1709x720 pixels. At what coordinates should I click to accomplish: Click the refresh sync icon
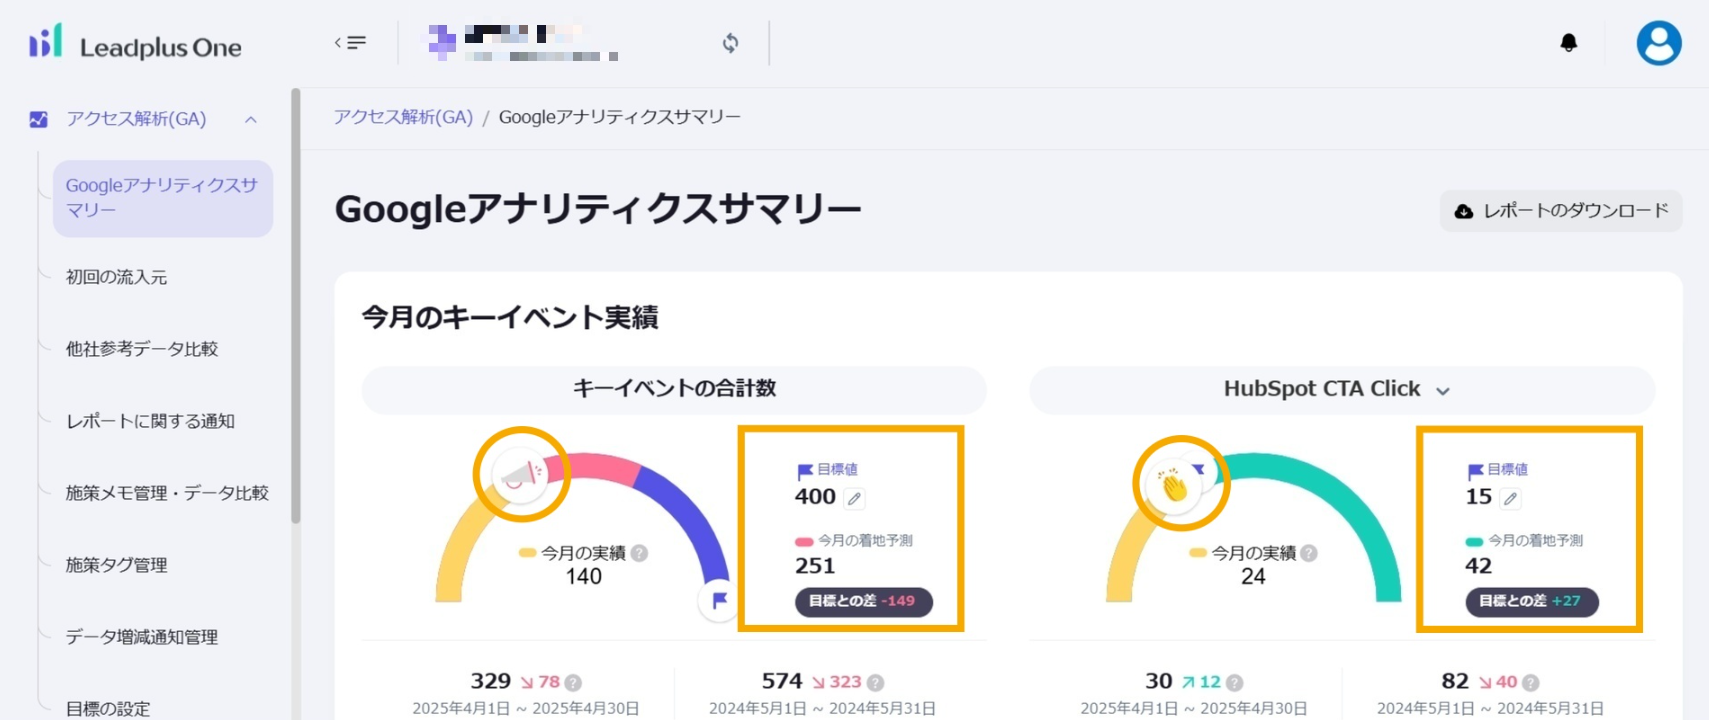(731, 43)
